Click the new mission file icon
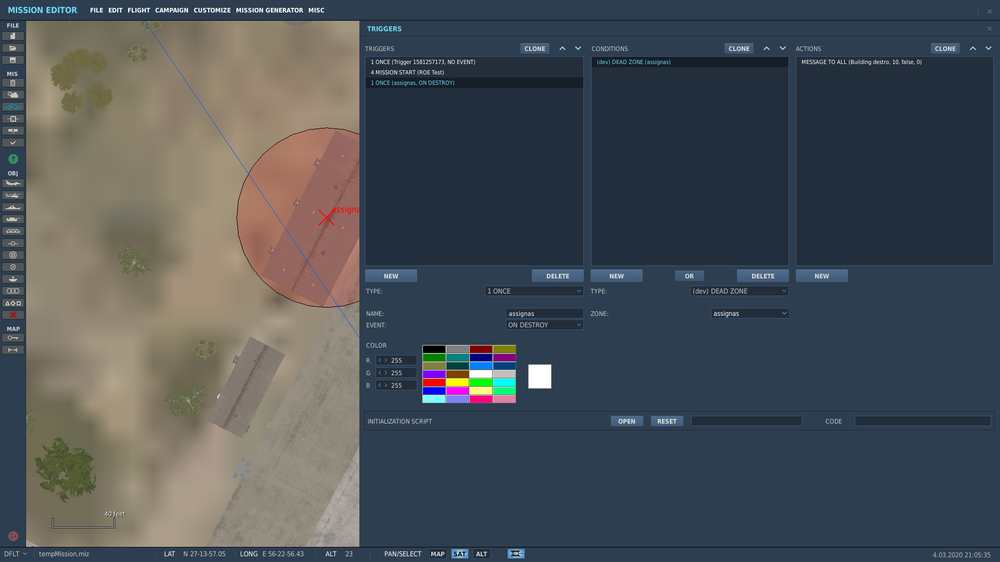 13,36
